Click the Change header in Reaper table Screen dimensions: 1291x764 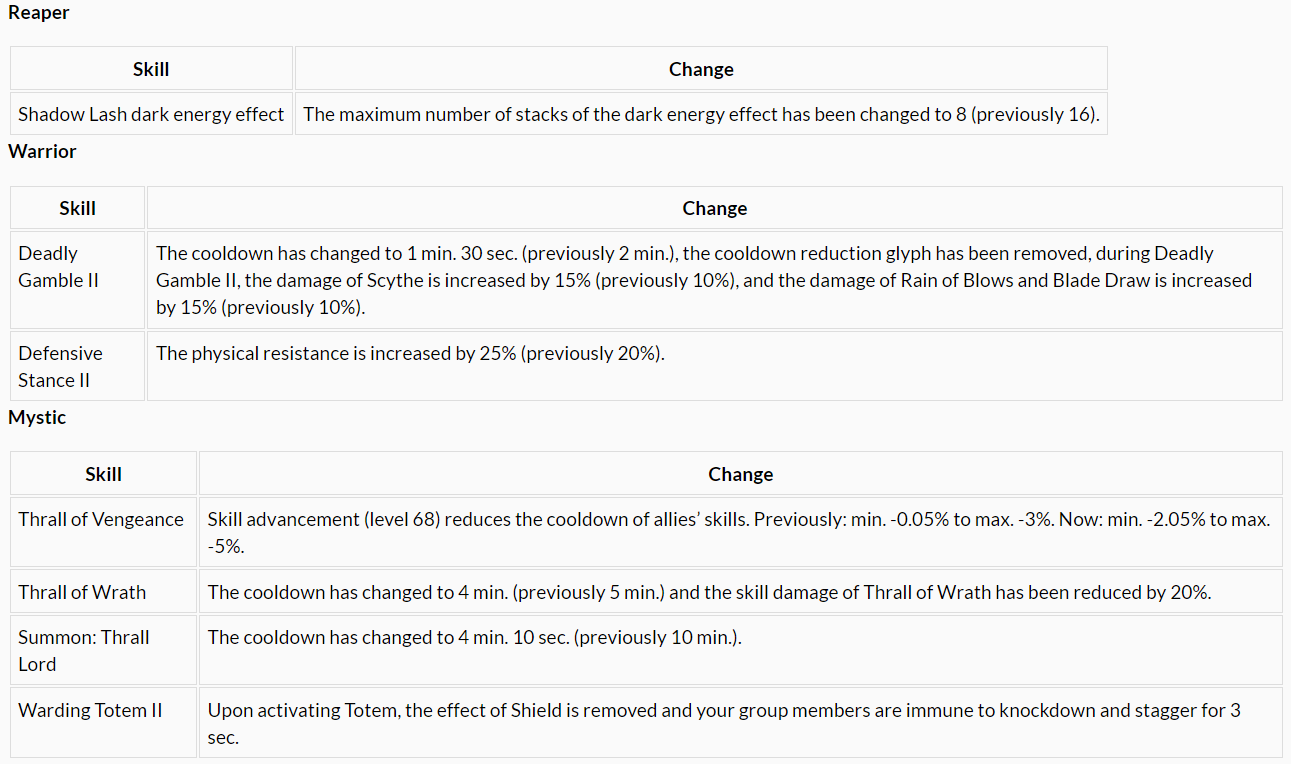click(x=701, y=69)
